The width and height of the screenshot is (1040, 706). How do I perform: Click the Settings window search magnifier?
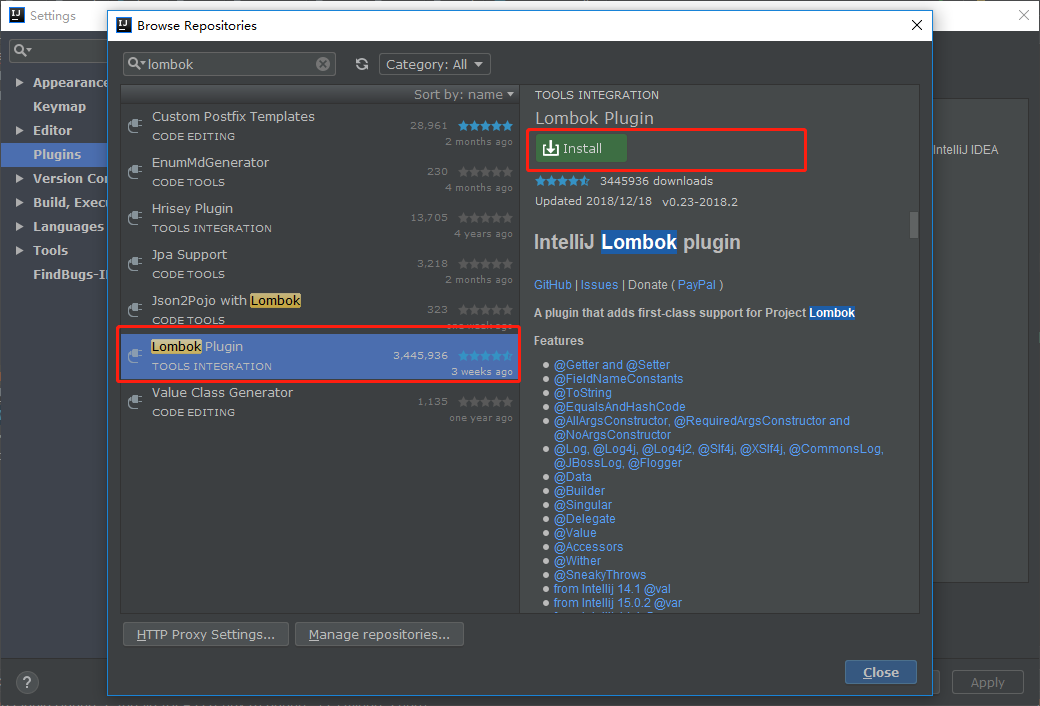point(22,50)
